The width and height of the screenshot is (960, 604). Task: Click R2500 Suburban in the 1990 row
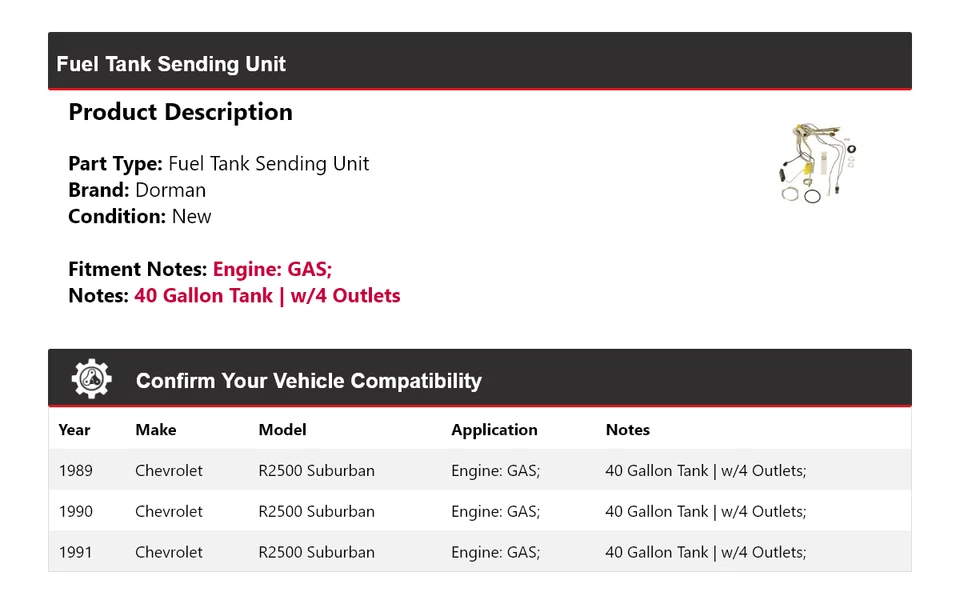(316, 511)
